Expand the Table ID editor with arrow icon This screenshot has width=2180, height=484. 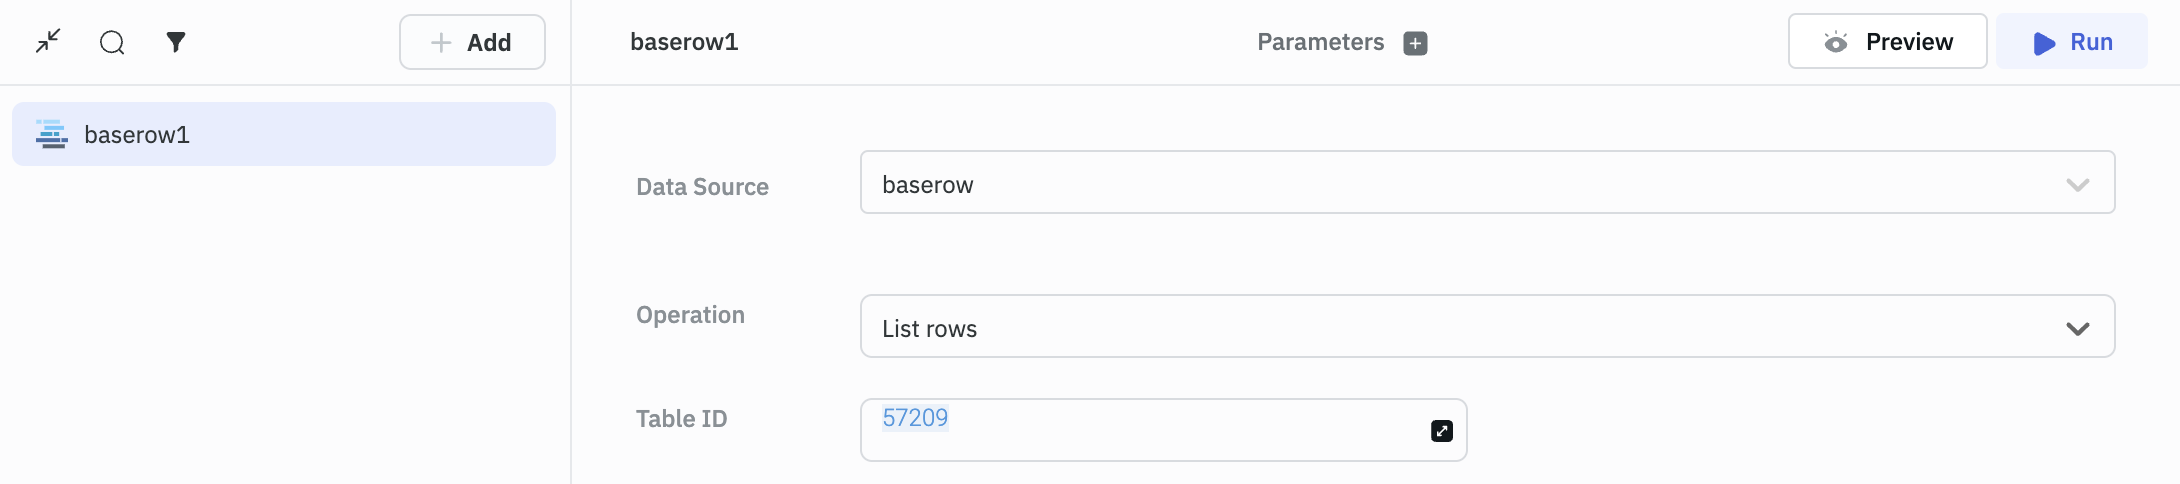point(1441,431)
